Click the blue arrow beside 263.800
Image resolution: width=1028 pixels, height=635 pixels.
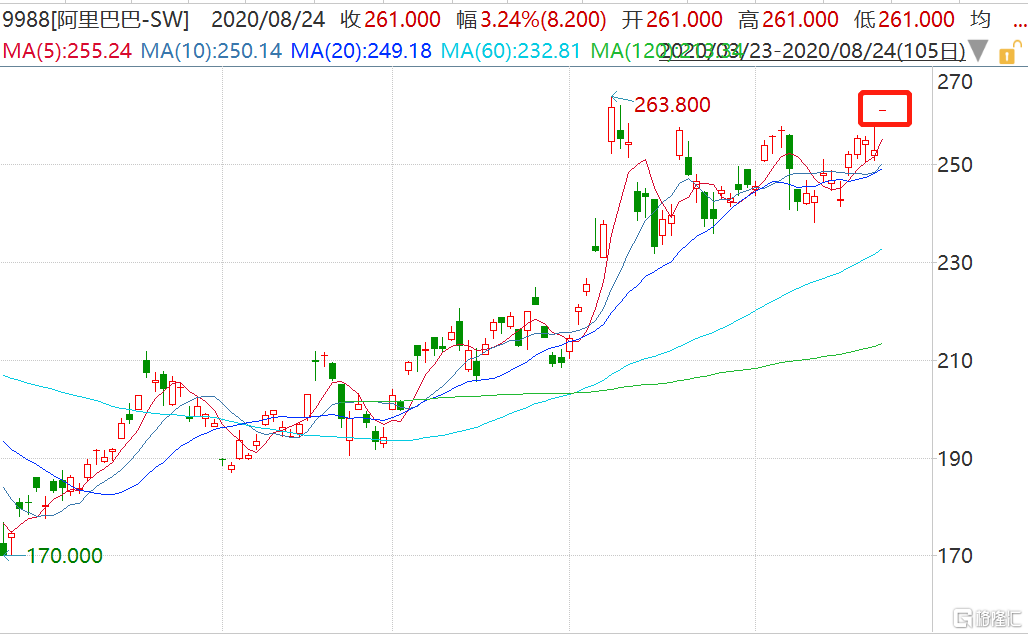(x=622, y=98)
